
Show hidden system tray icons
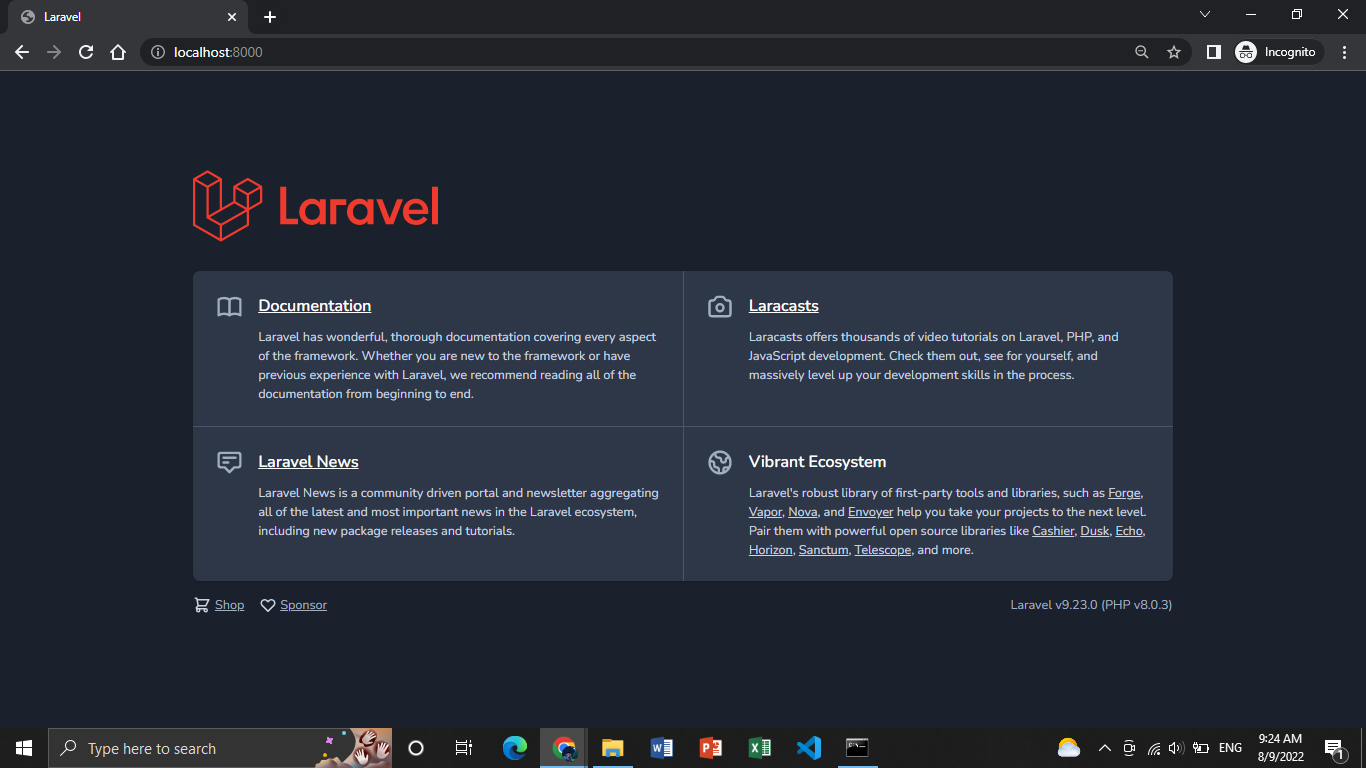1105,748
